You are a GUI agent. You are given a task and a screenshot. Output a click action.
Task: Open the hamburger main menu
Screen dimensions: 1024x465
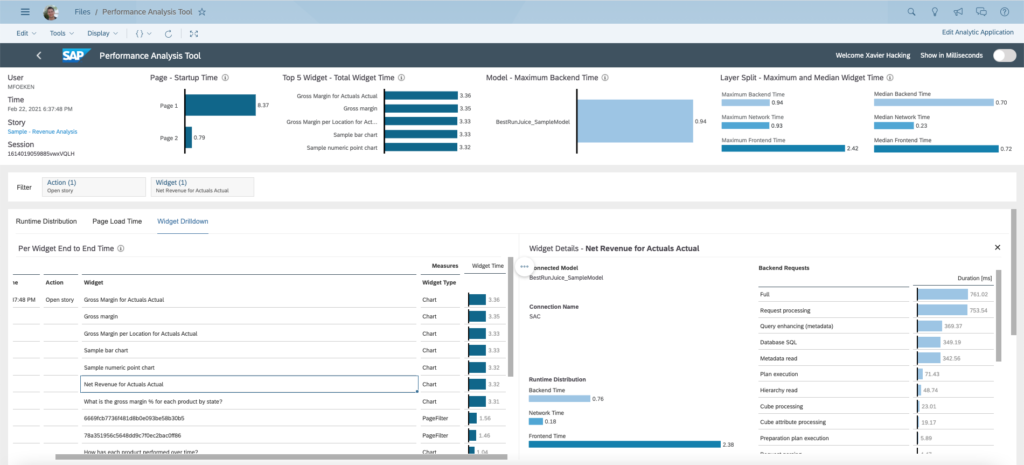point(25,12)
